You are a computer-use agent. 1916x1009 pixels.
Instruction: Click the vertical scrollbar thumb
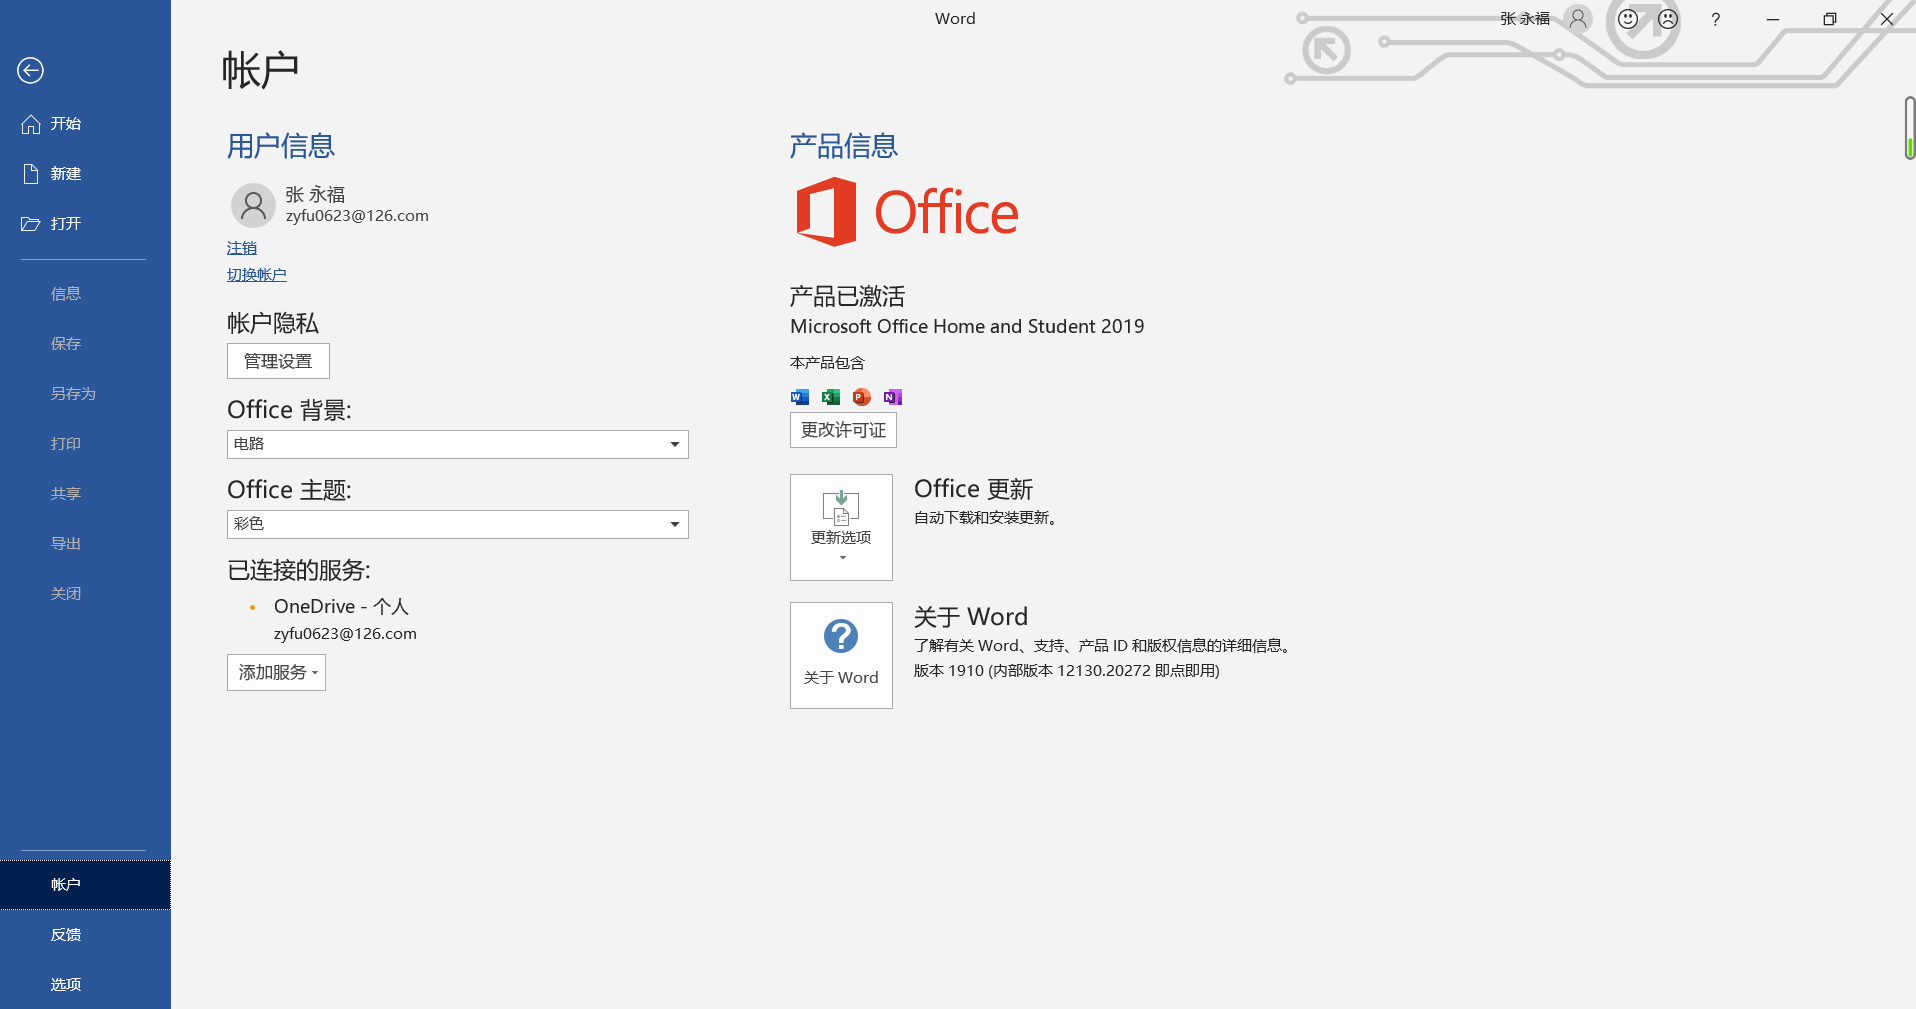click(1909, 128)
